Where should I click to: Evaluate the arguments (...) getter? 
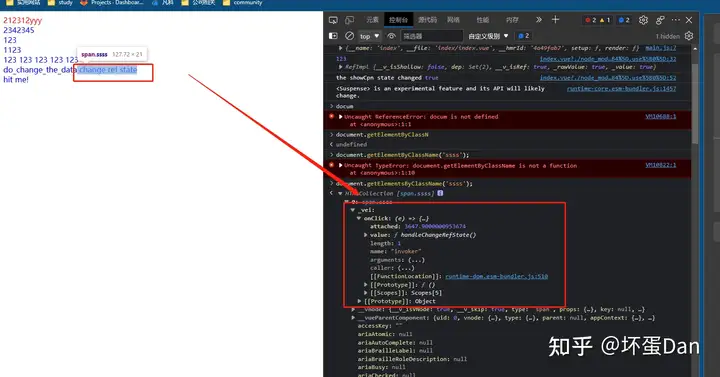(416, 260)
